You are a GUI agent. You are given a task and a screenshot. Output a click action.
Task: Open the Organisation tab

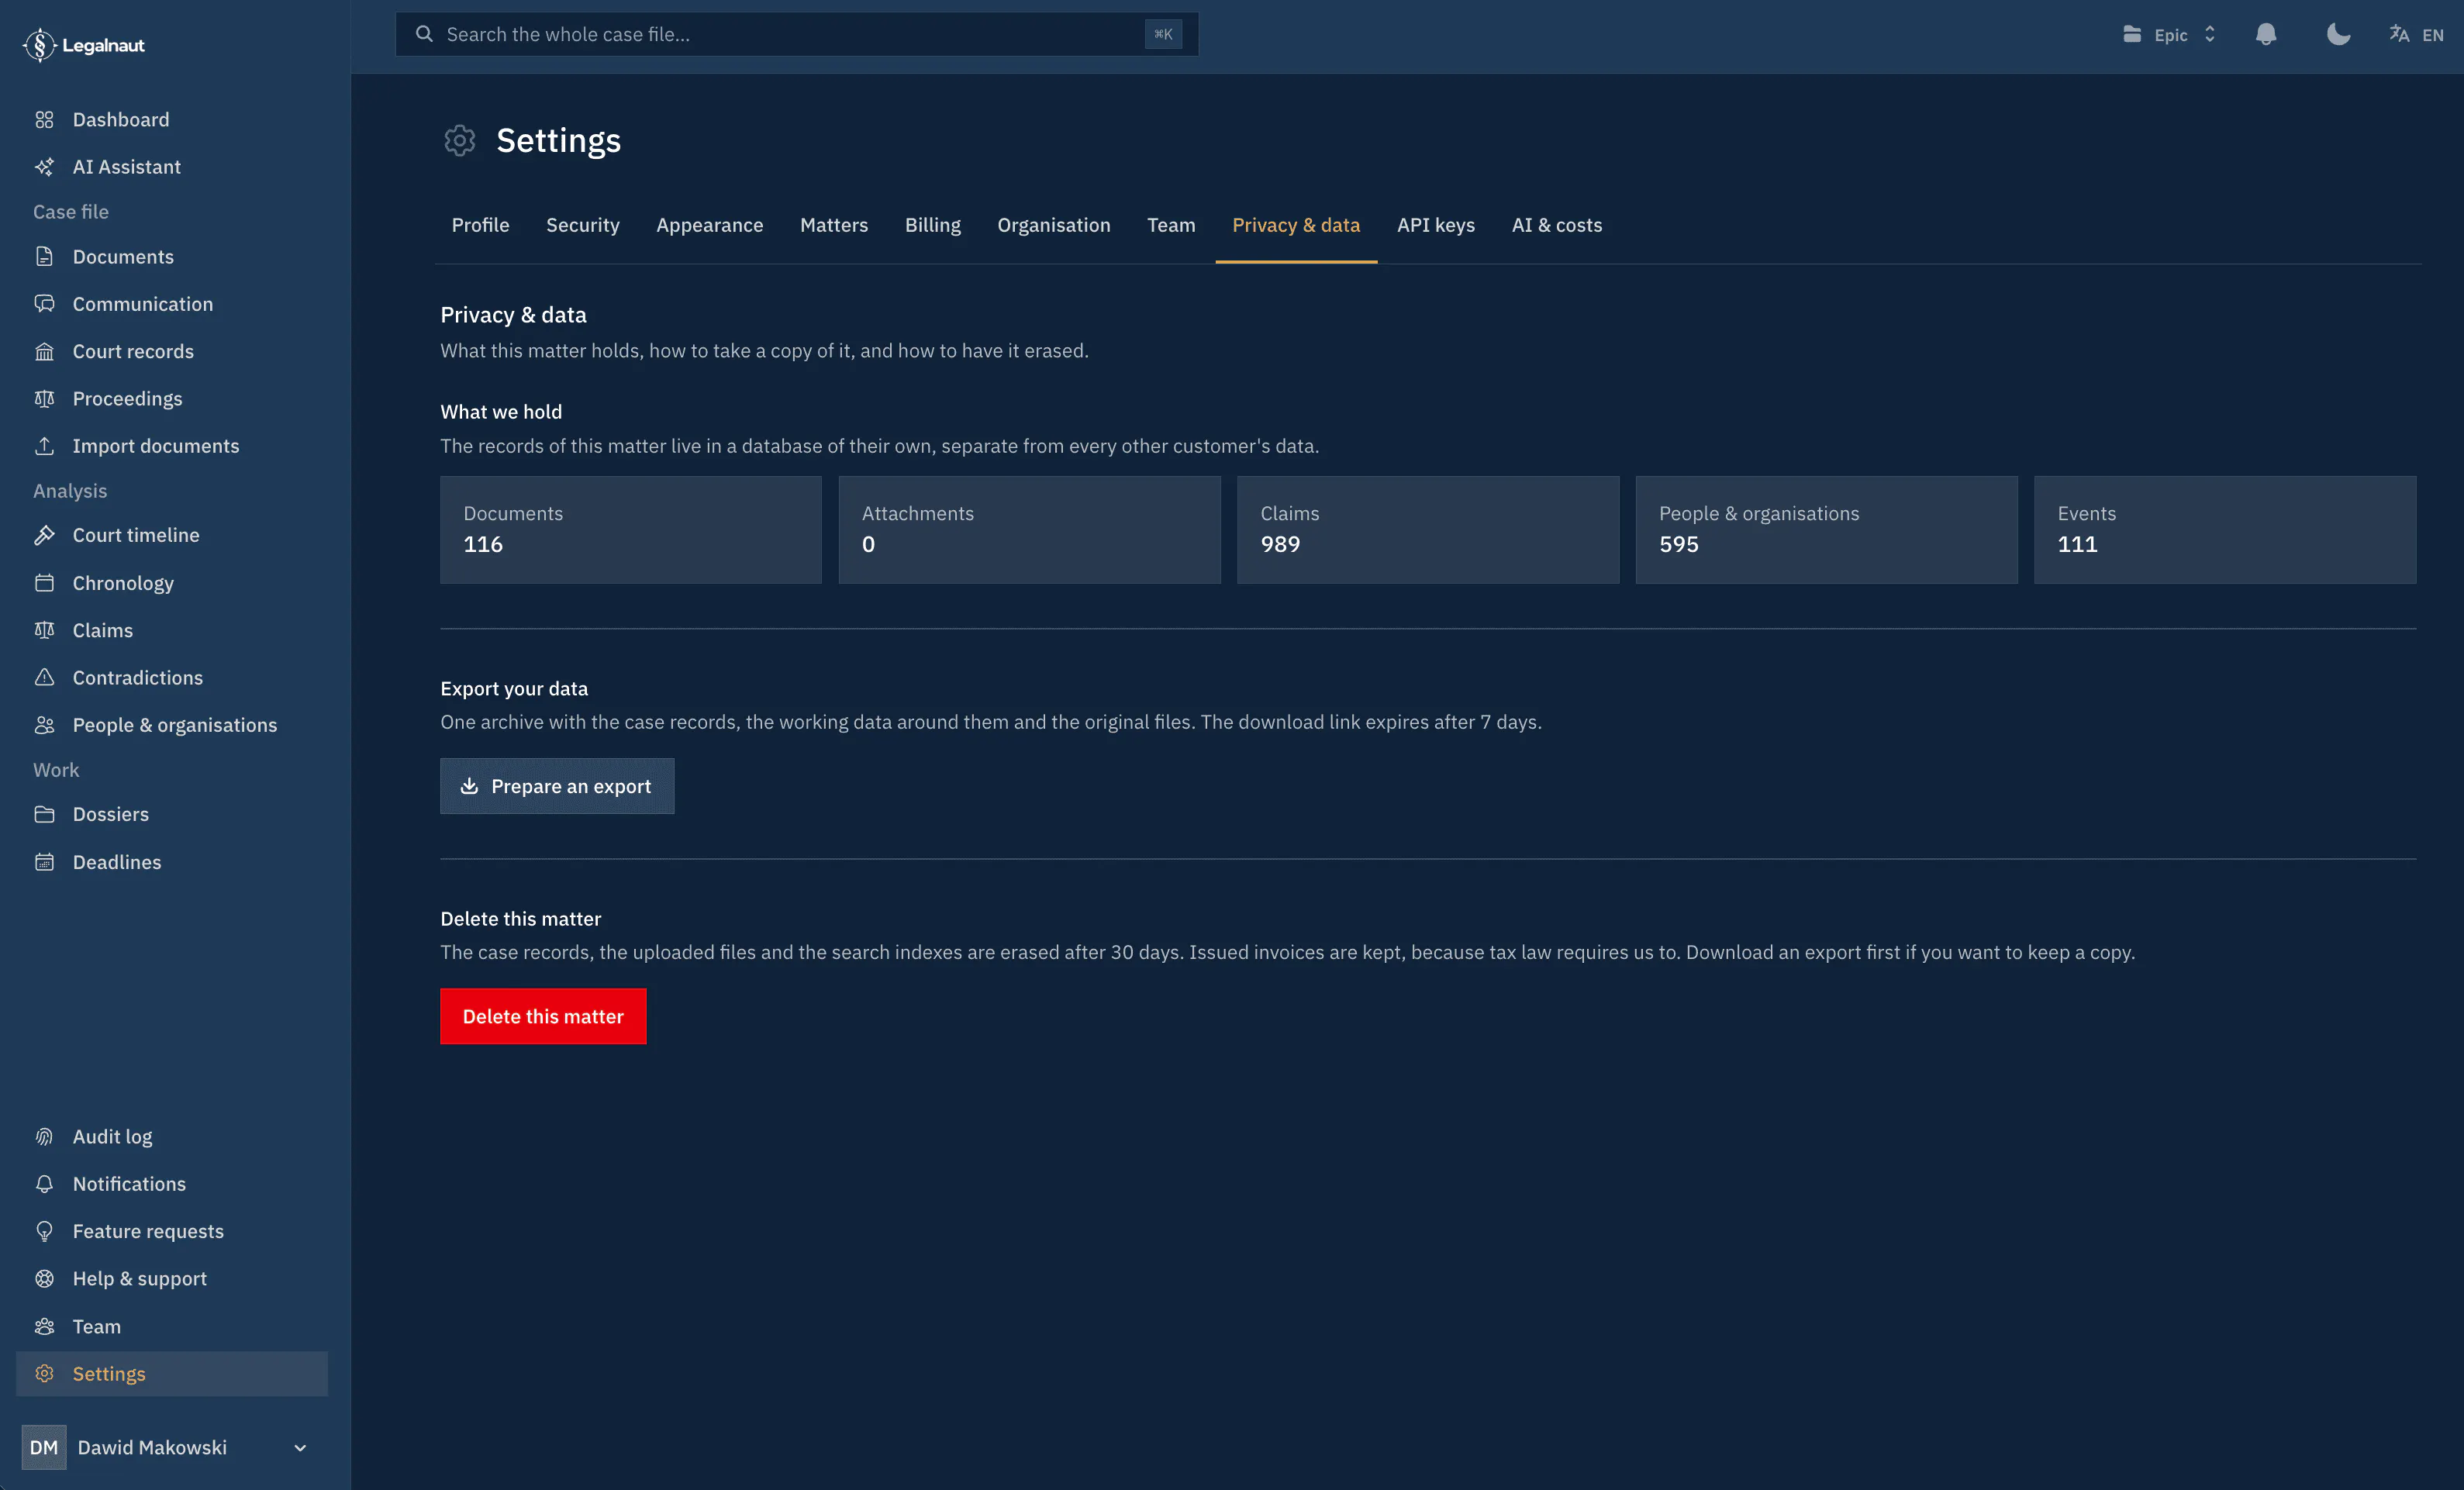coord(1053,225)
